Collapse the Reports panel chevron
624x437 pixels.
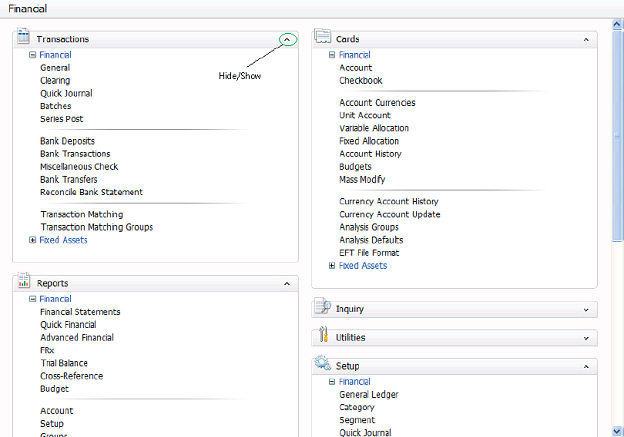click(287, 283)
